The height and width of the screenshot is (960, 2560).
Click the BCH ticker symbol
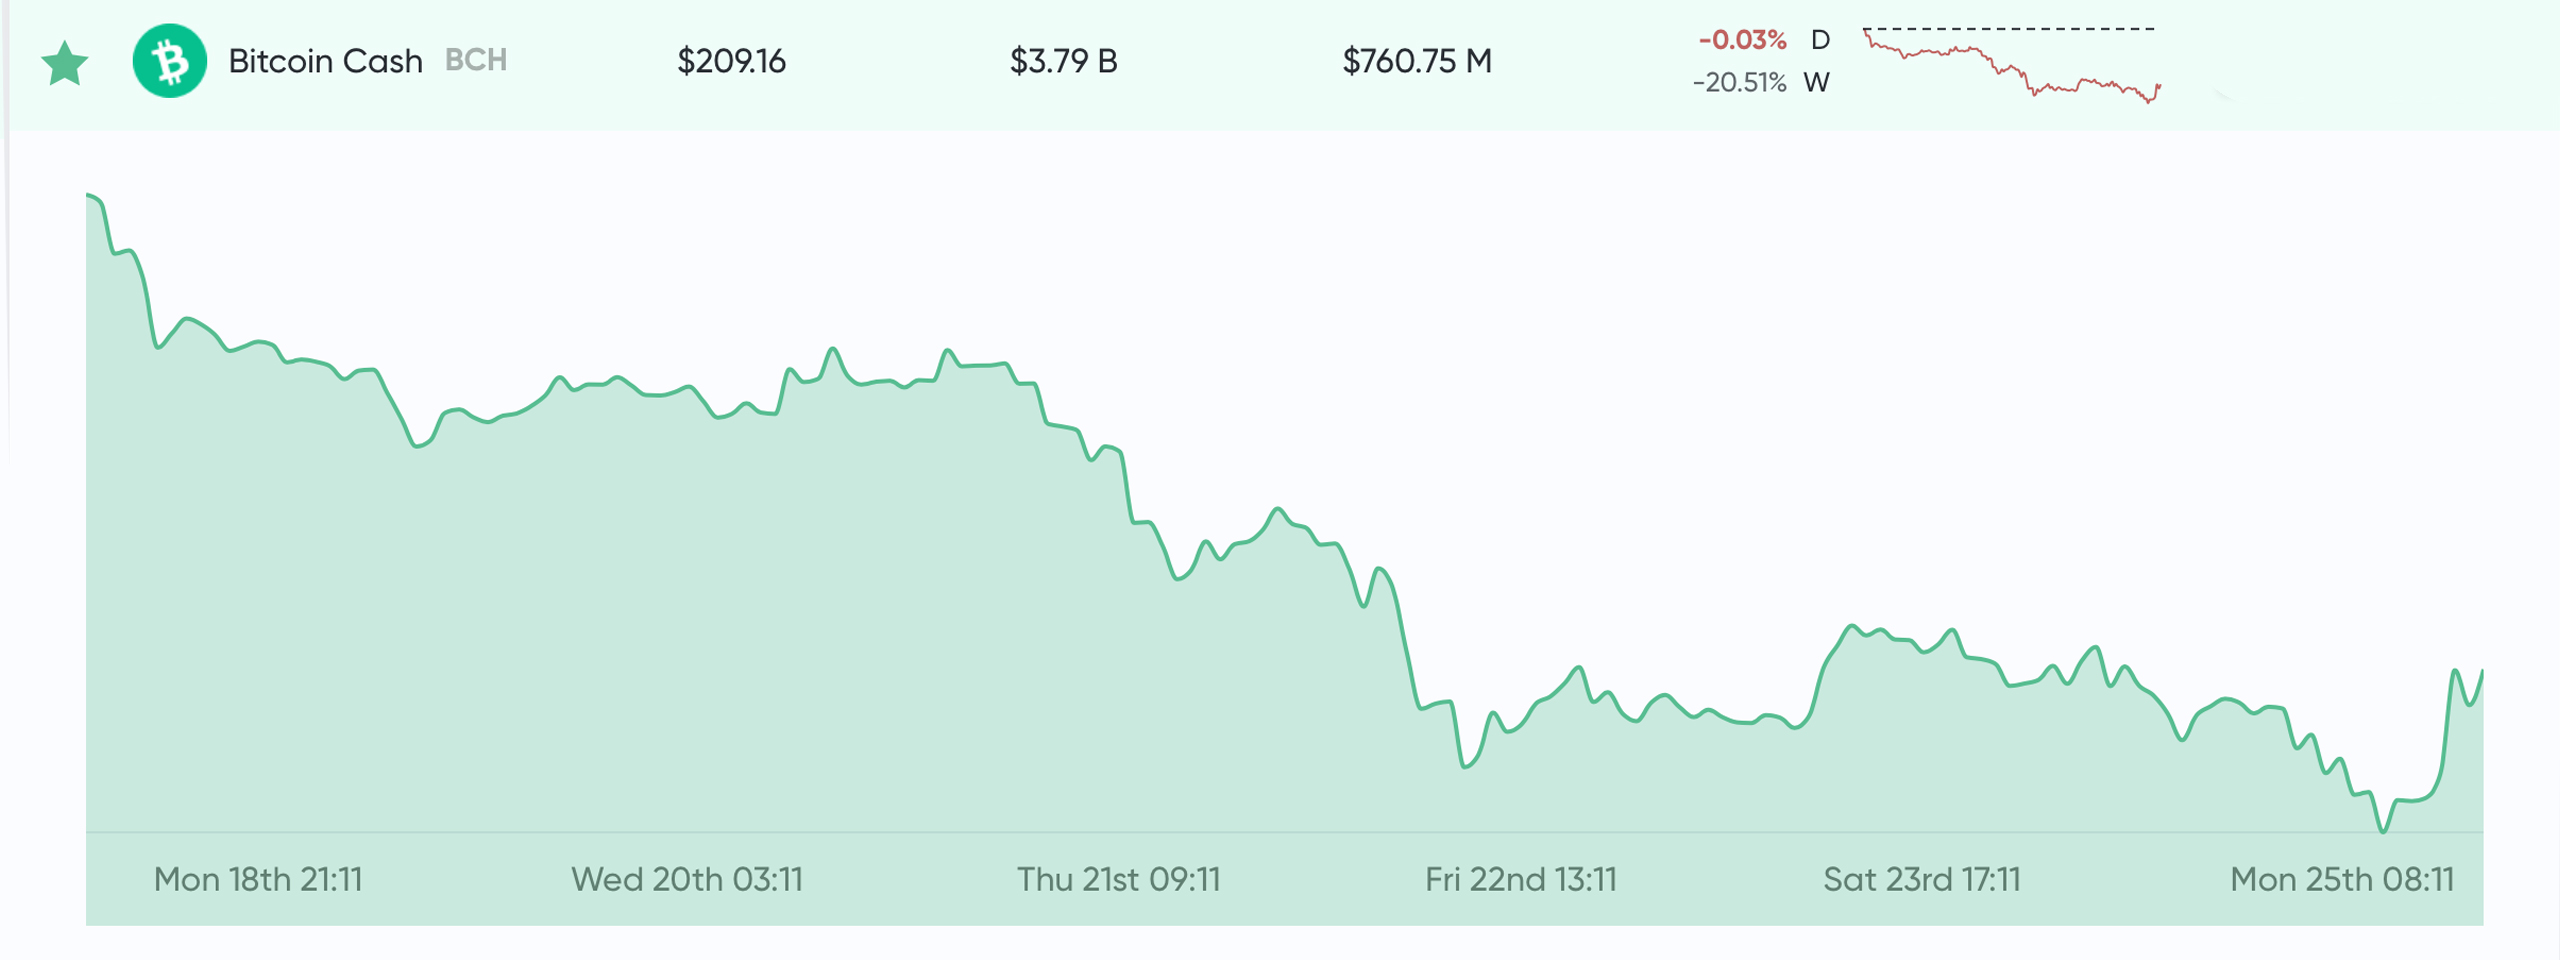coord(476,60)
